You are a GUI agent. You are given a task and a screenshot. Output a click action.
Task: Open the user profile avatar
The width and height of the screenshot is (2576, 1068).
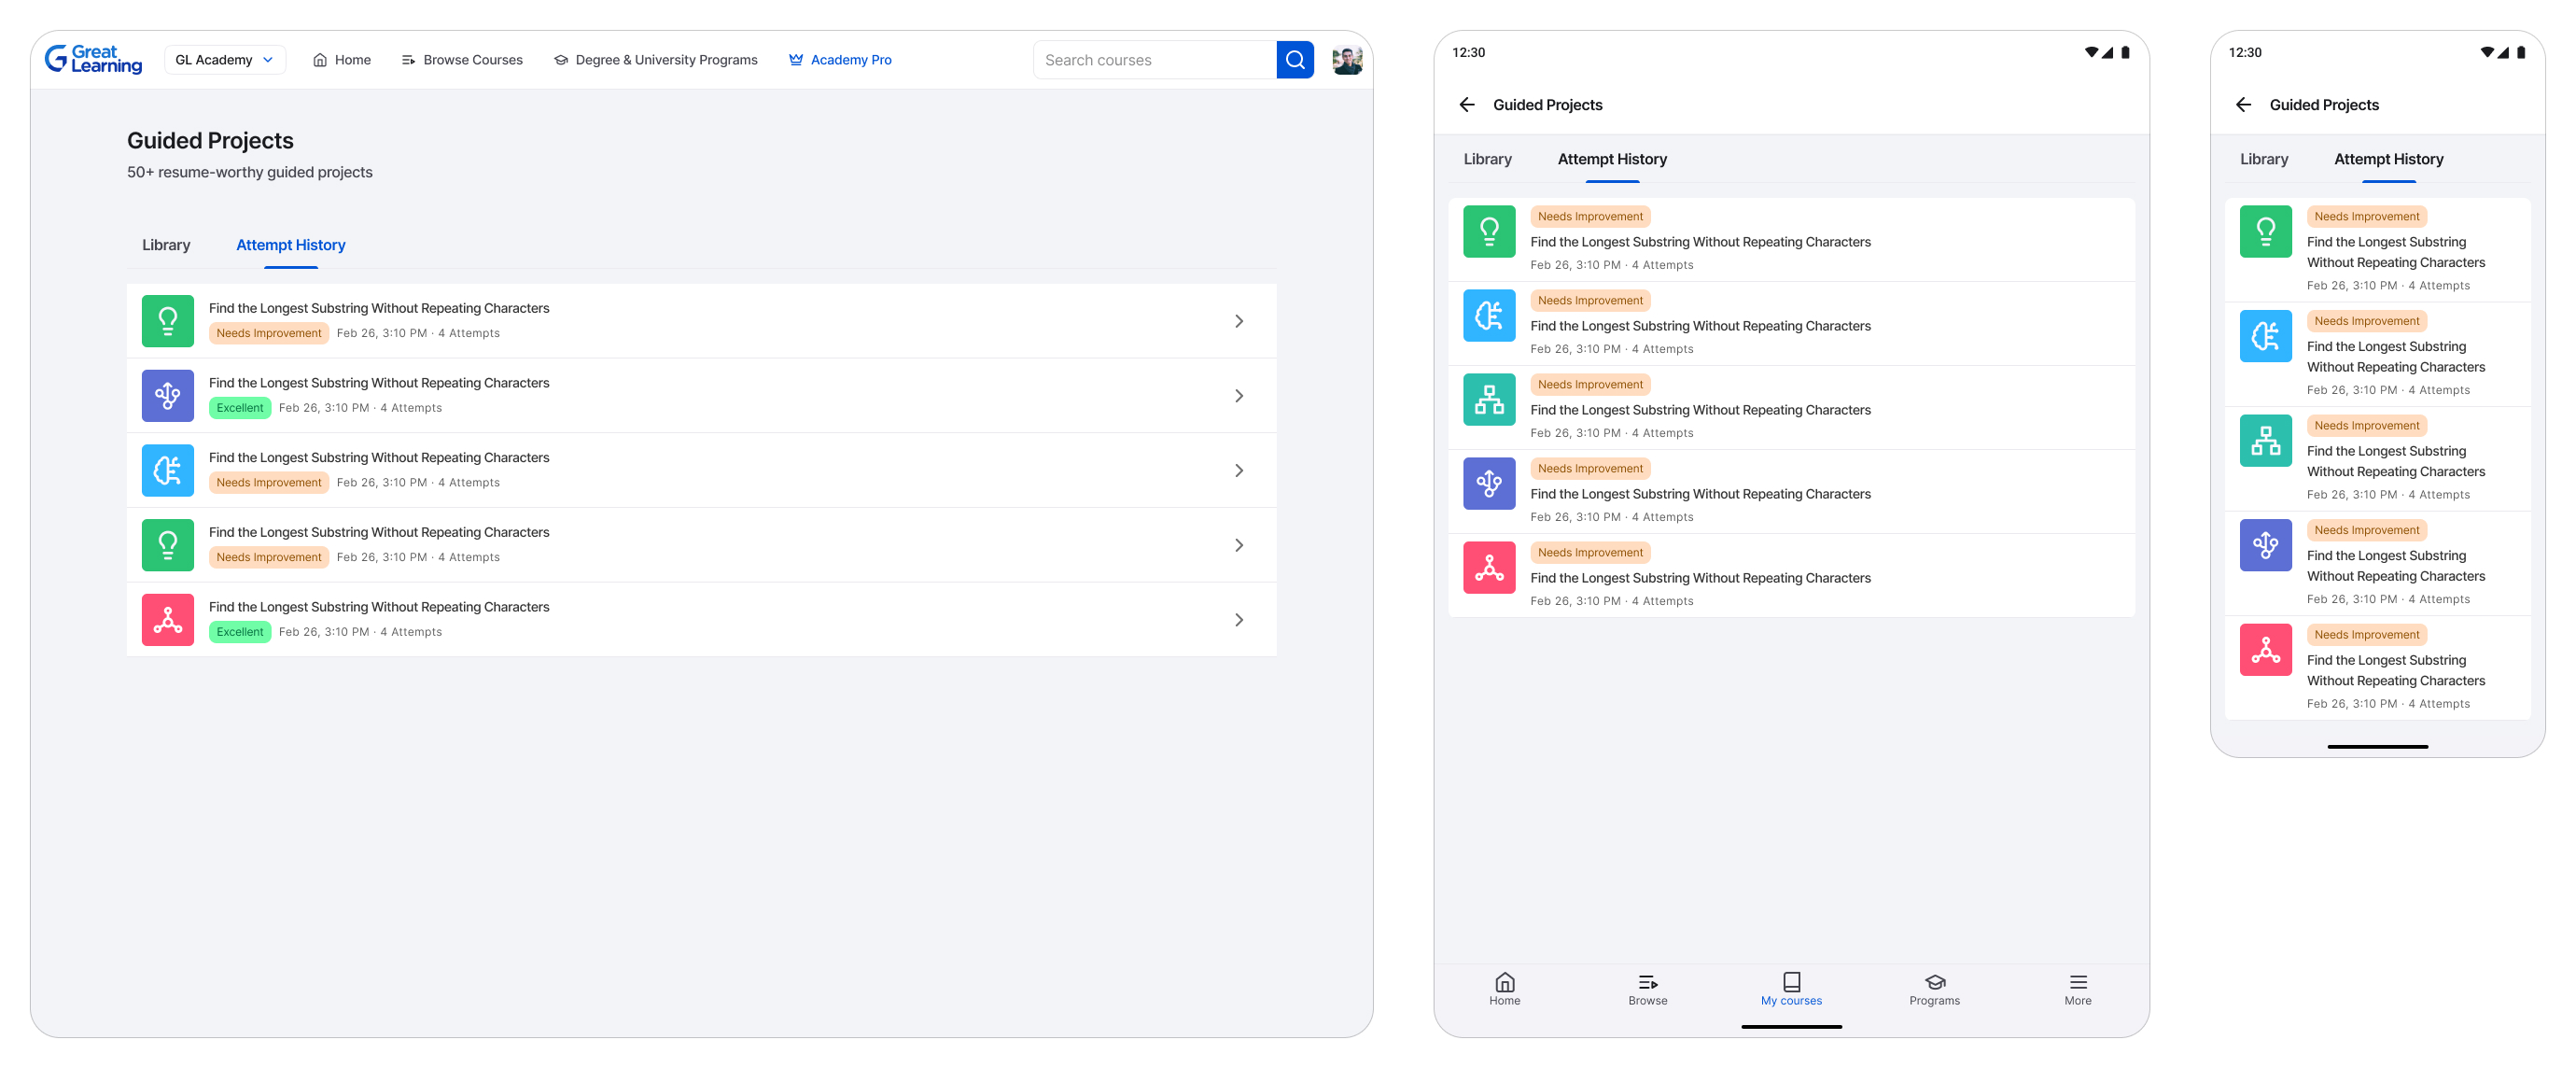click(x=1346, y=60)
